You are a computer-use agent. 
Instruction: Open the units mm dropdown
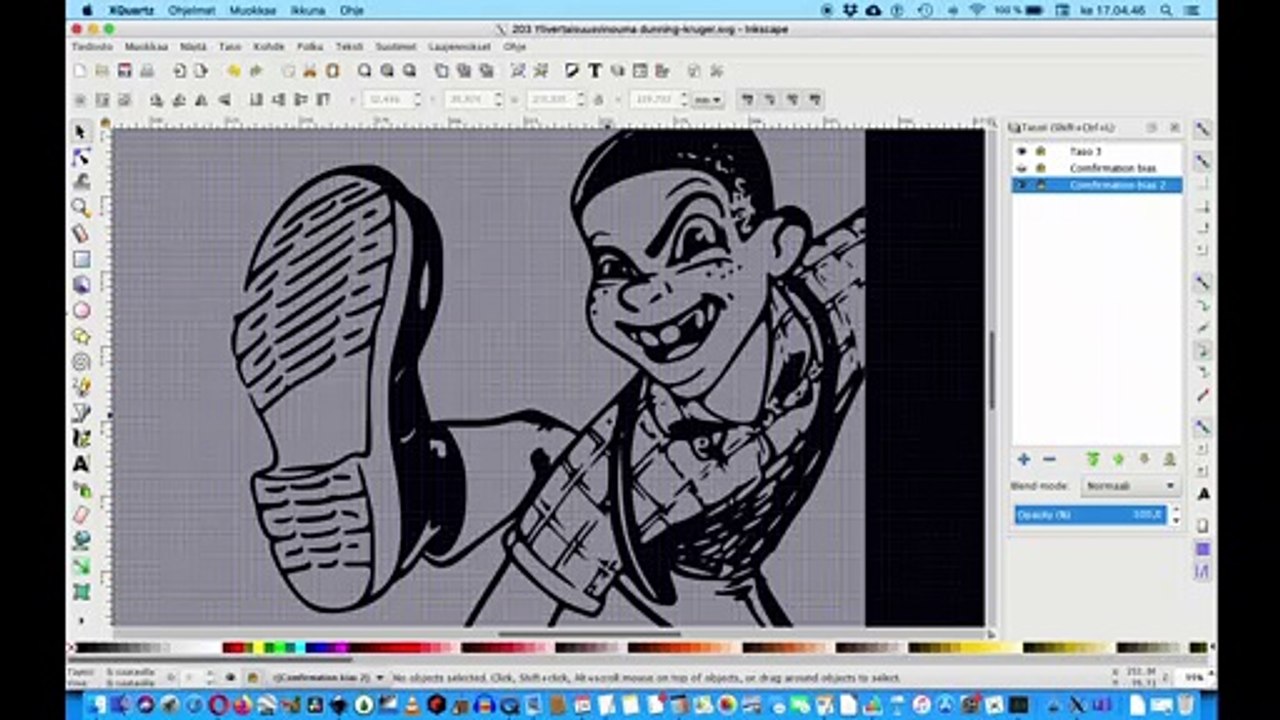point(708,100)
